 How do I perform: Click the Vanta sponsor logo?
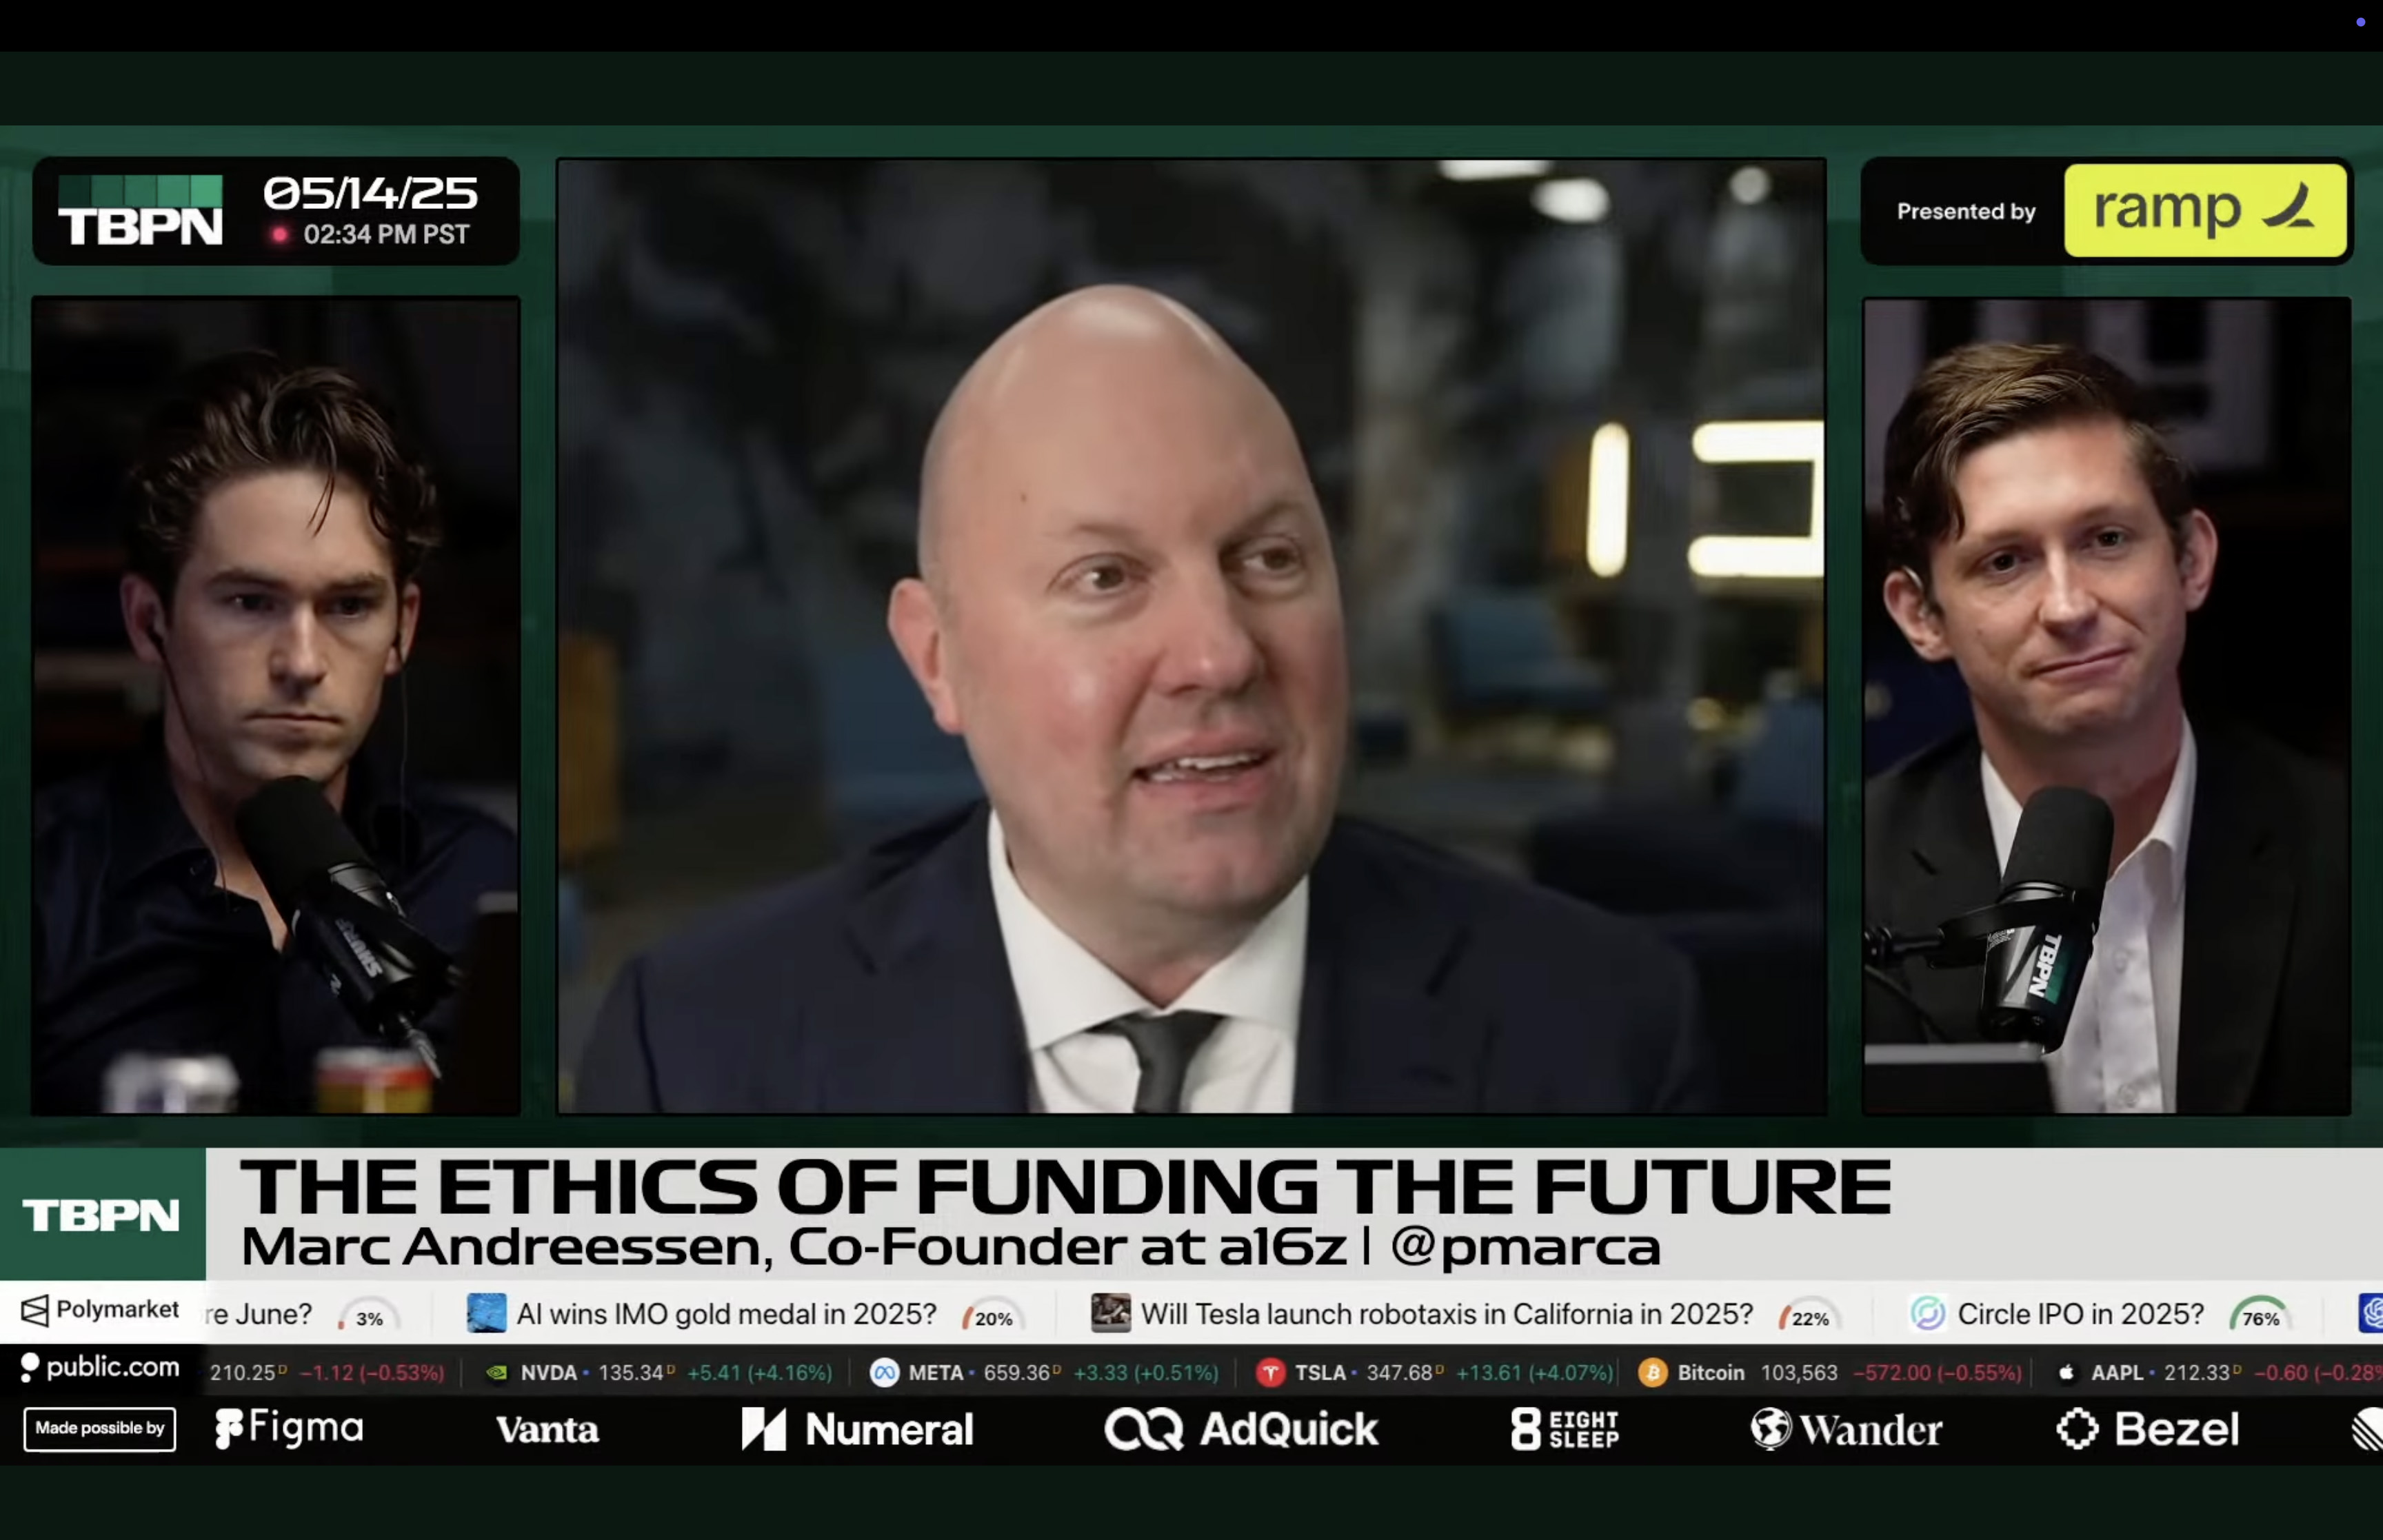tap(547, 1430)
